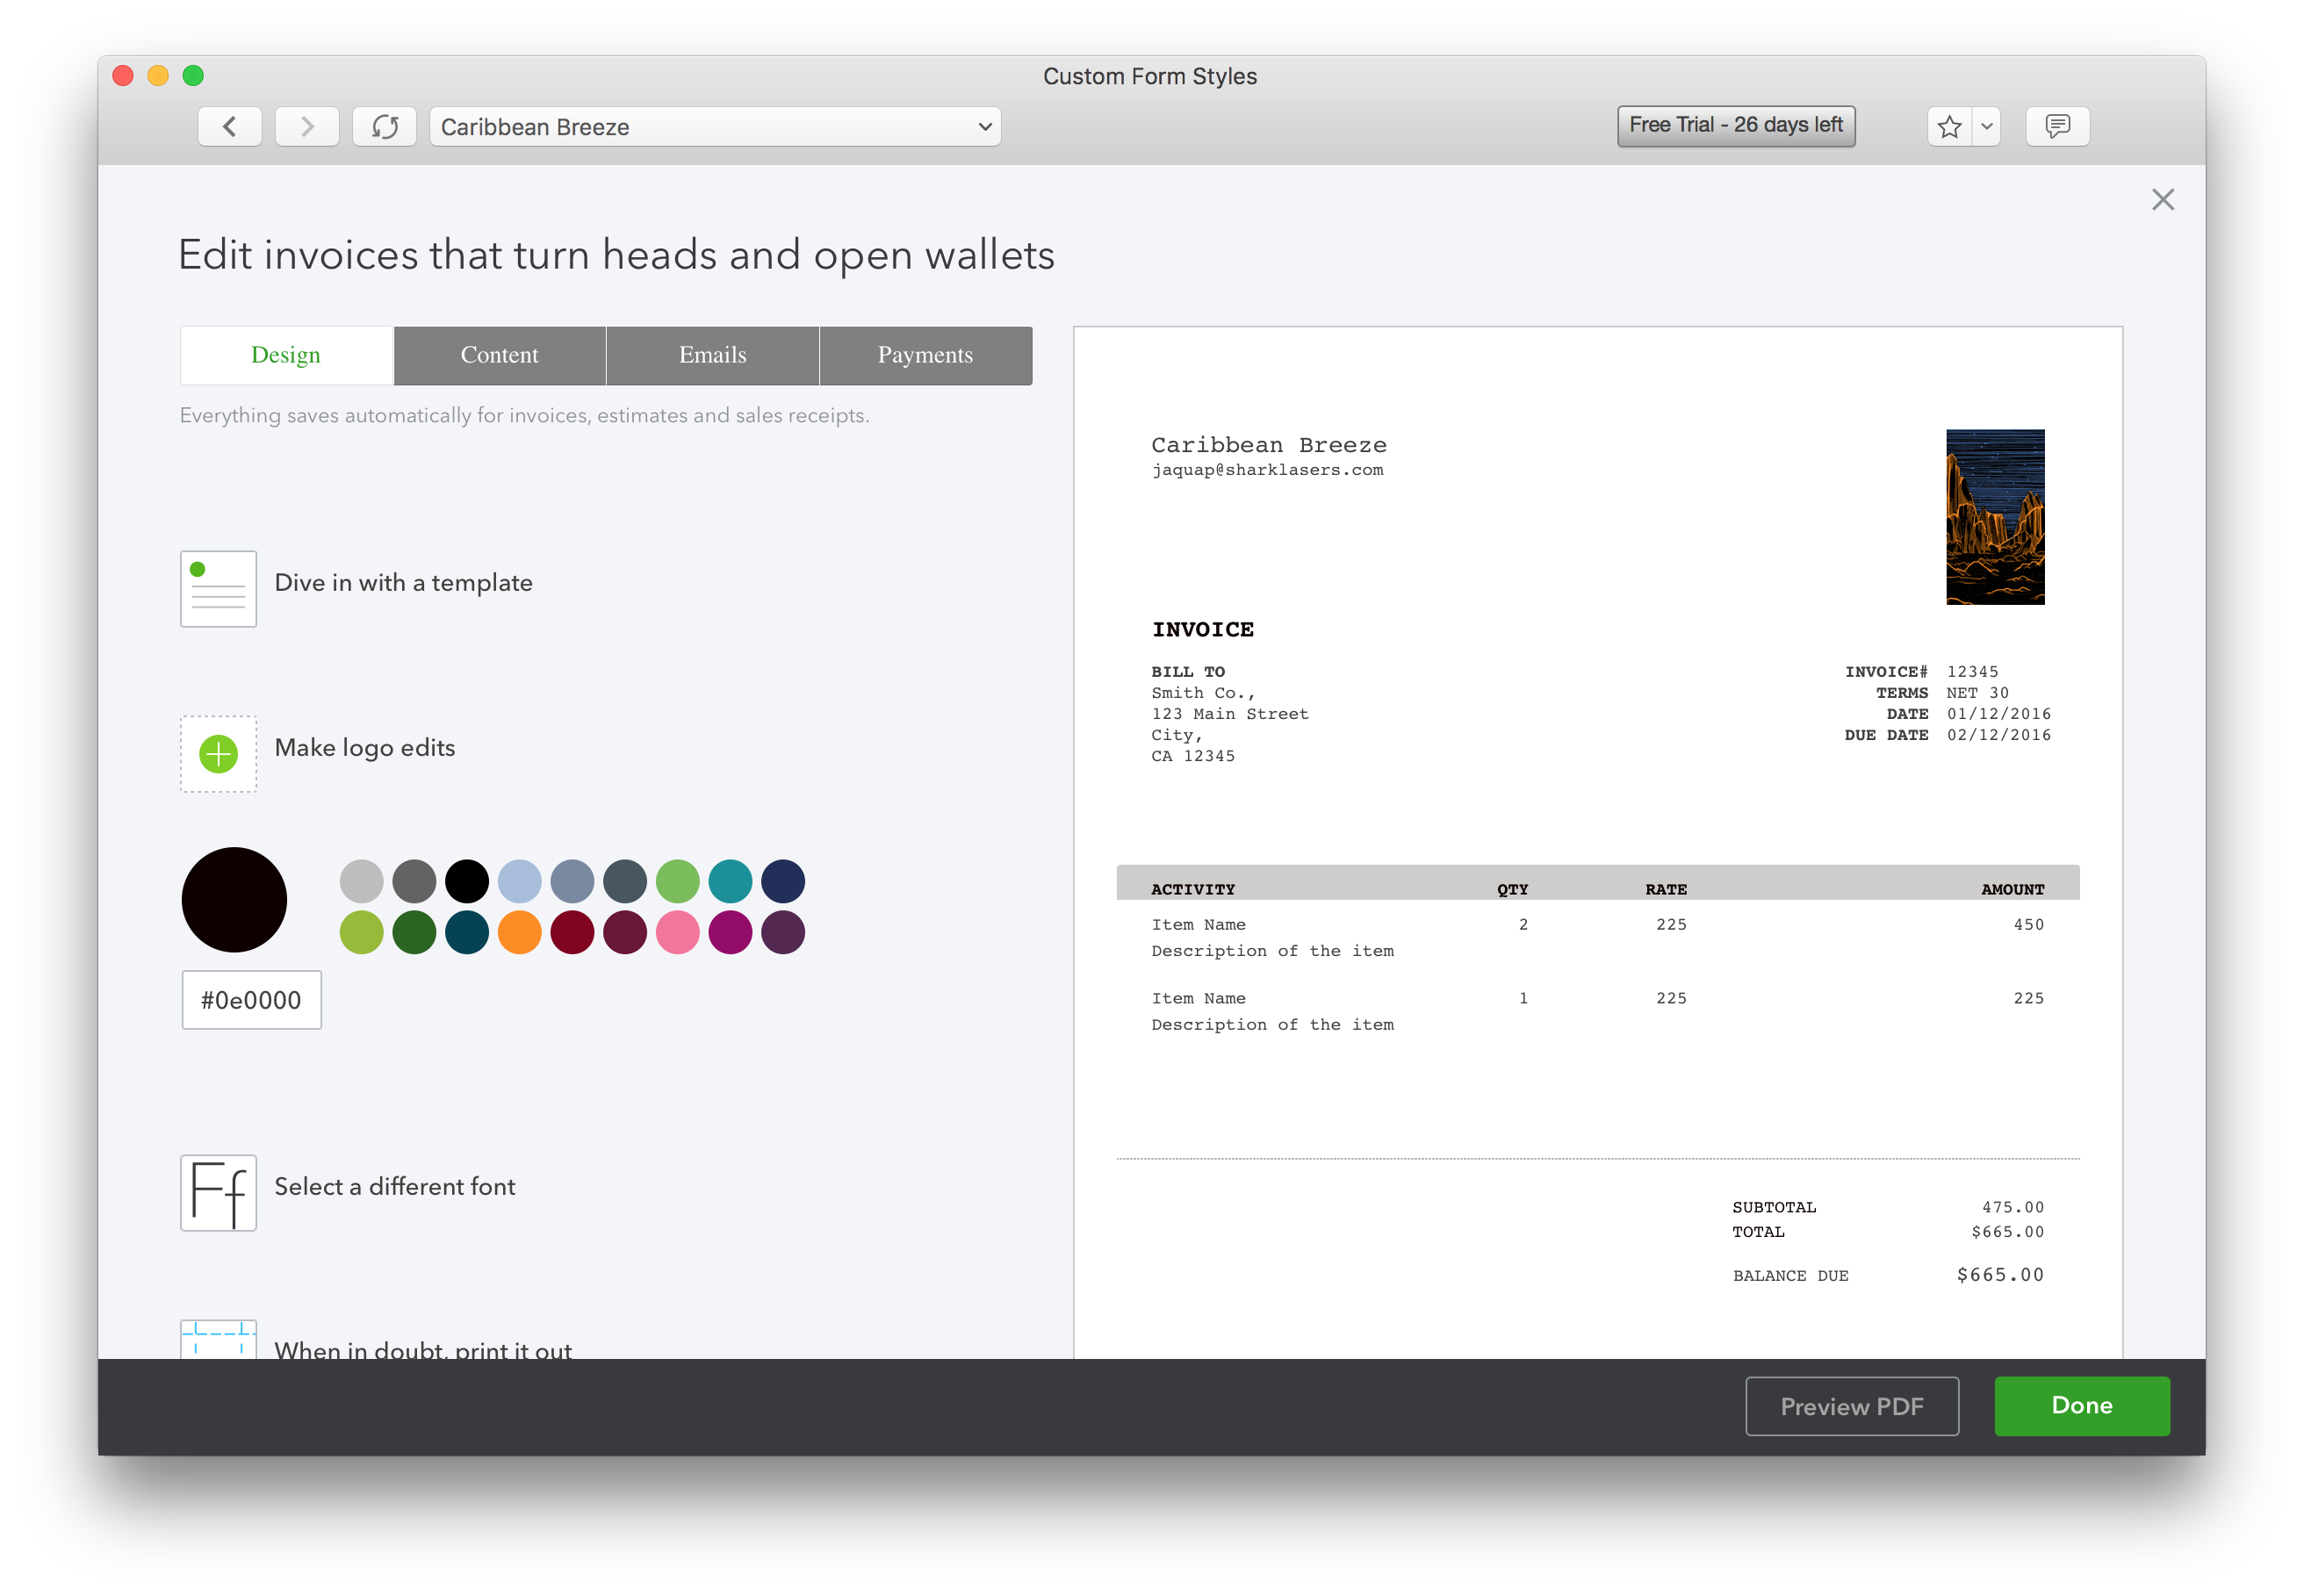Screen dimensions: 2304x1596
Task: Reload the page with the refresh icon
Action: click(385, 127)
